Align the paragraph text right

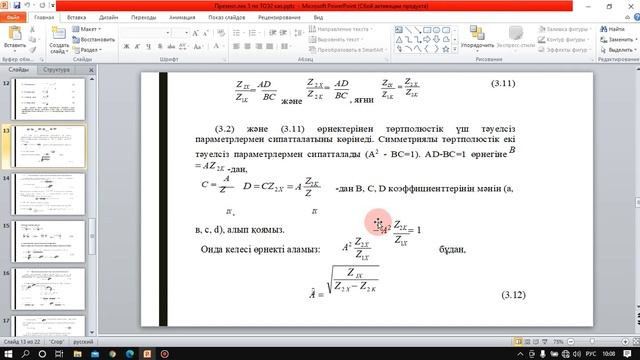(x=258, y=47)
